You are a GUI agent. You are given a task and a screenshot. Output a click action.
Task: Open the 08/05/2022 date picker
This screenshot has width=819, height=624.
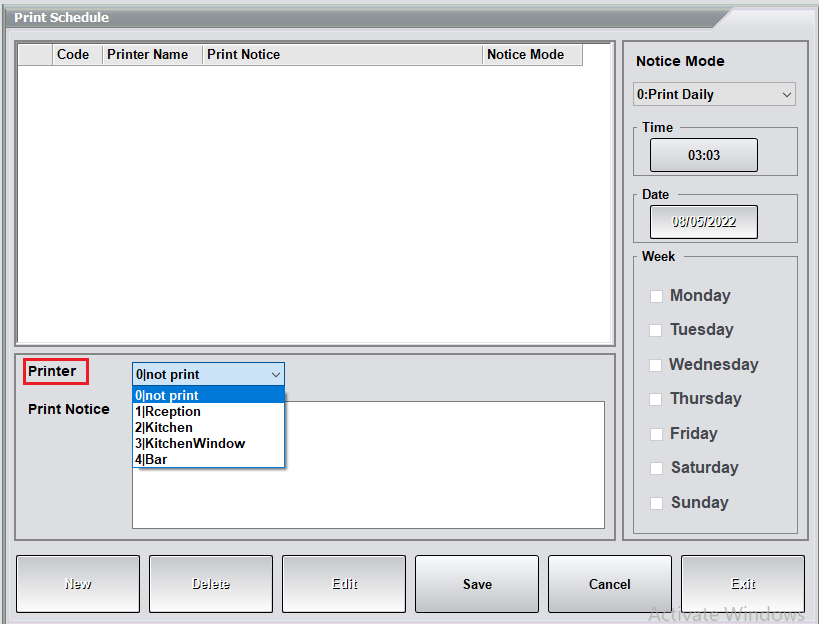pyautogui.click(x=704, y=222)
